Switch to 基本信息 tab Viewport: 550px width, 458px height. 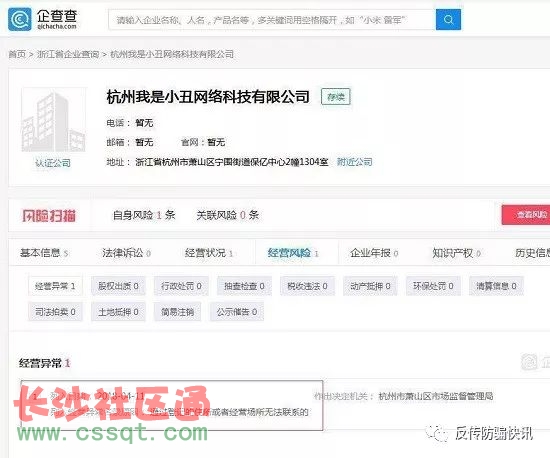[44, 252]
